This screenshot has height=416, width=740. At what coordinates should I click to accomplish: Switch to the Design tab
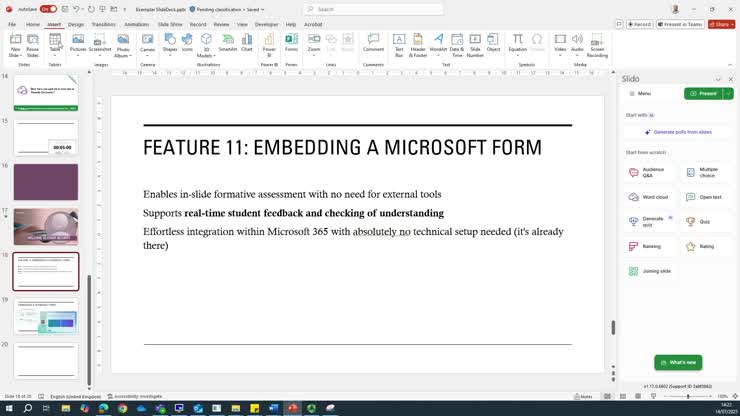tap(76, 24)
